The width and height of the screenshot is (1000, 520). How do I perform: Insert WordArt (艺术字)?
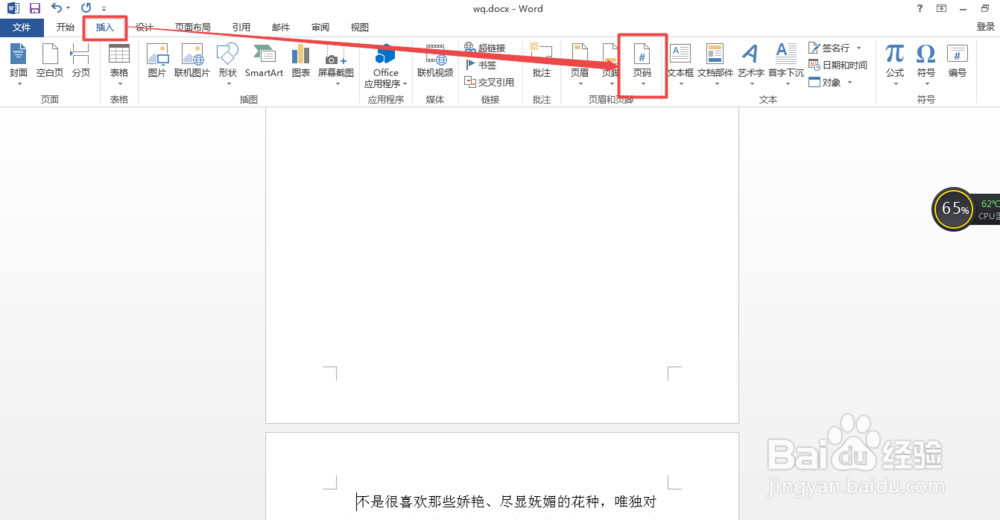tap(751, 64)
